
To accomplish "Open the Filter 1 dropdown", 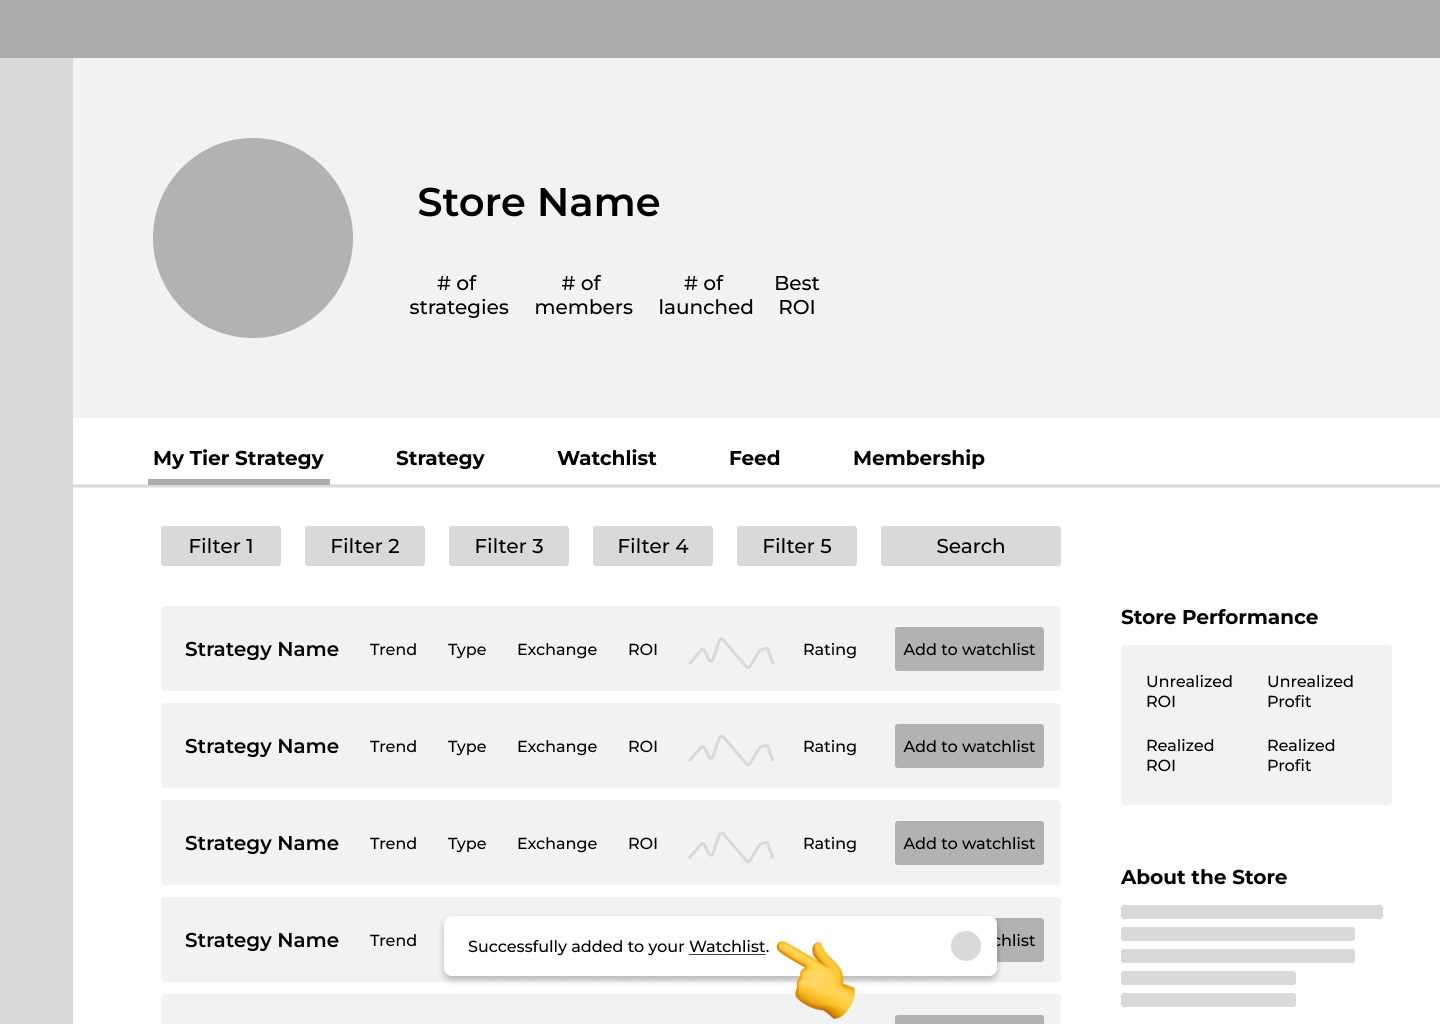I will 221,546.
